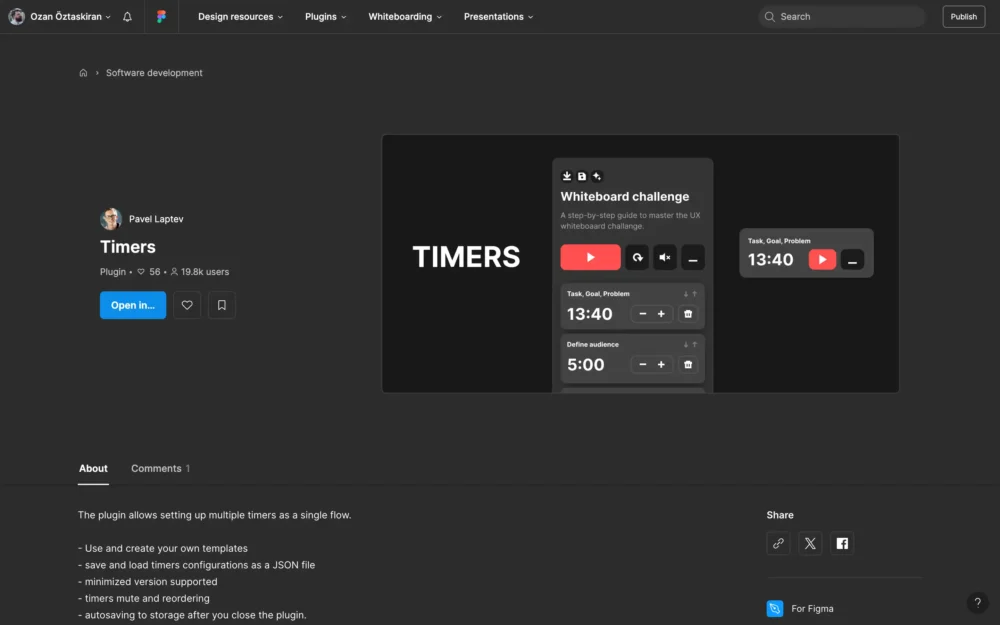Toggle like with the heart button
Viewport: 1000px width, 625px height.
[x=187, y=305]
